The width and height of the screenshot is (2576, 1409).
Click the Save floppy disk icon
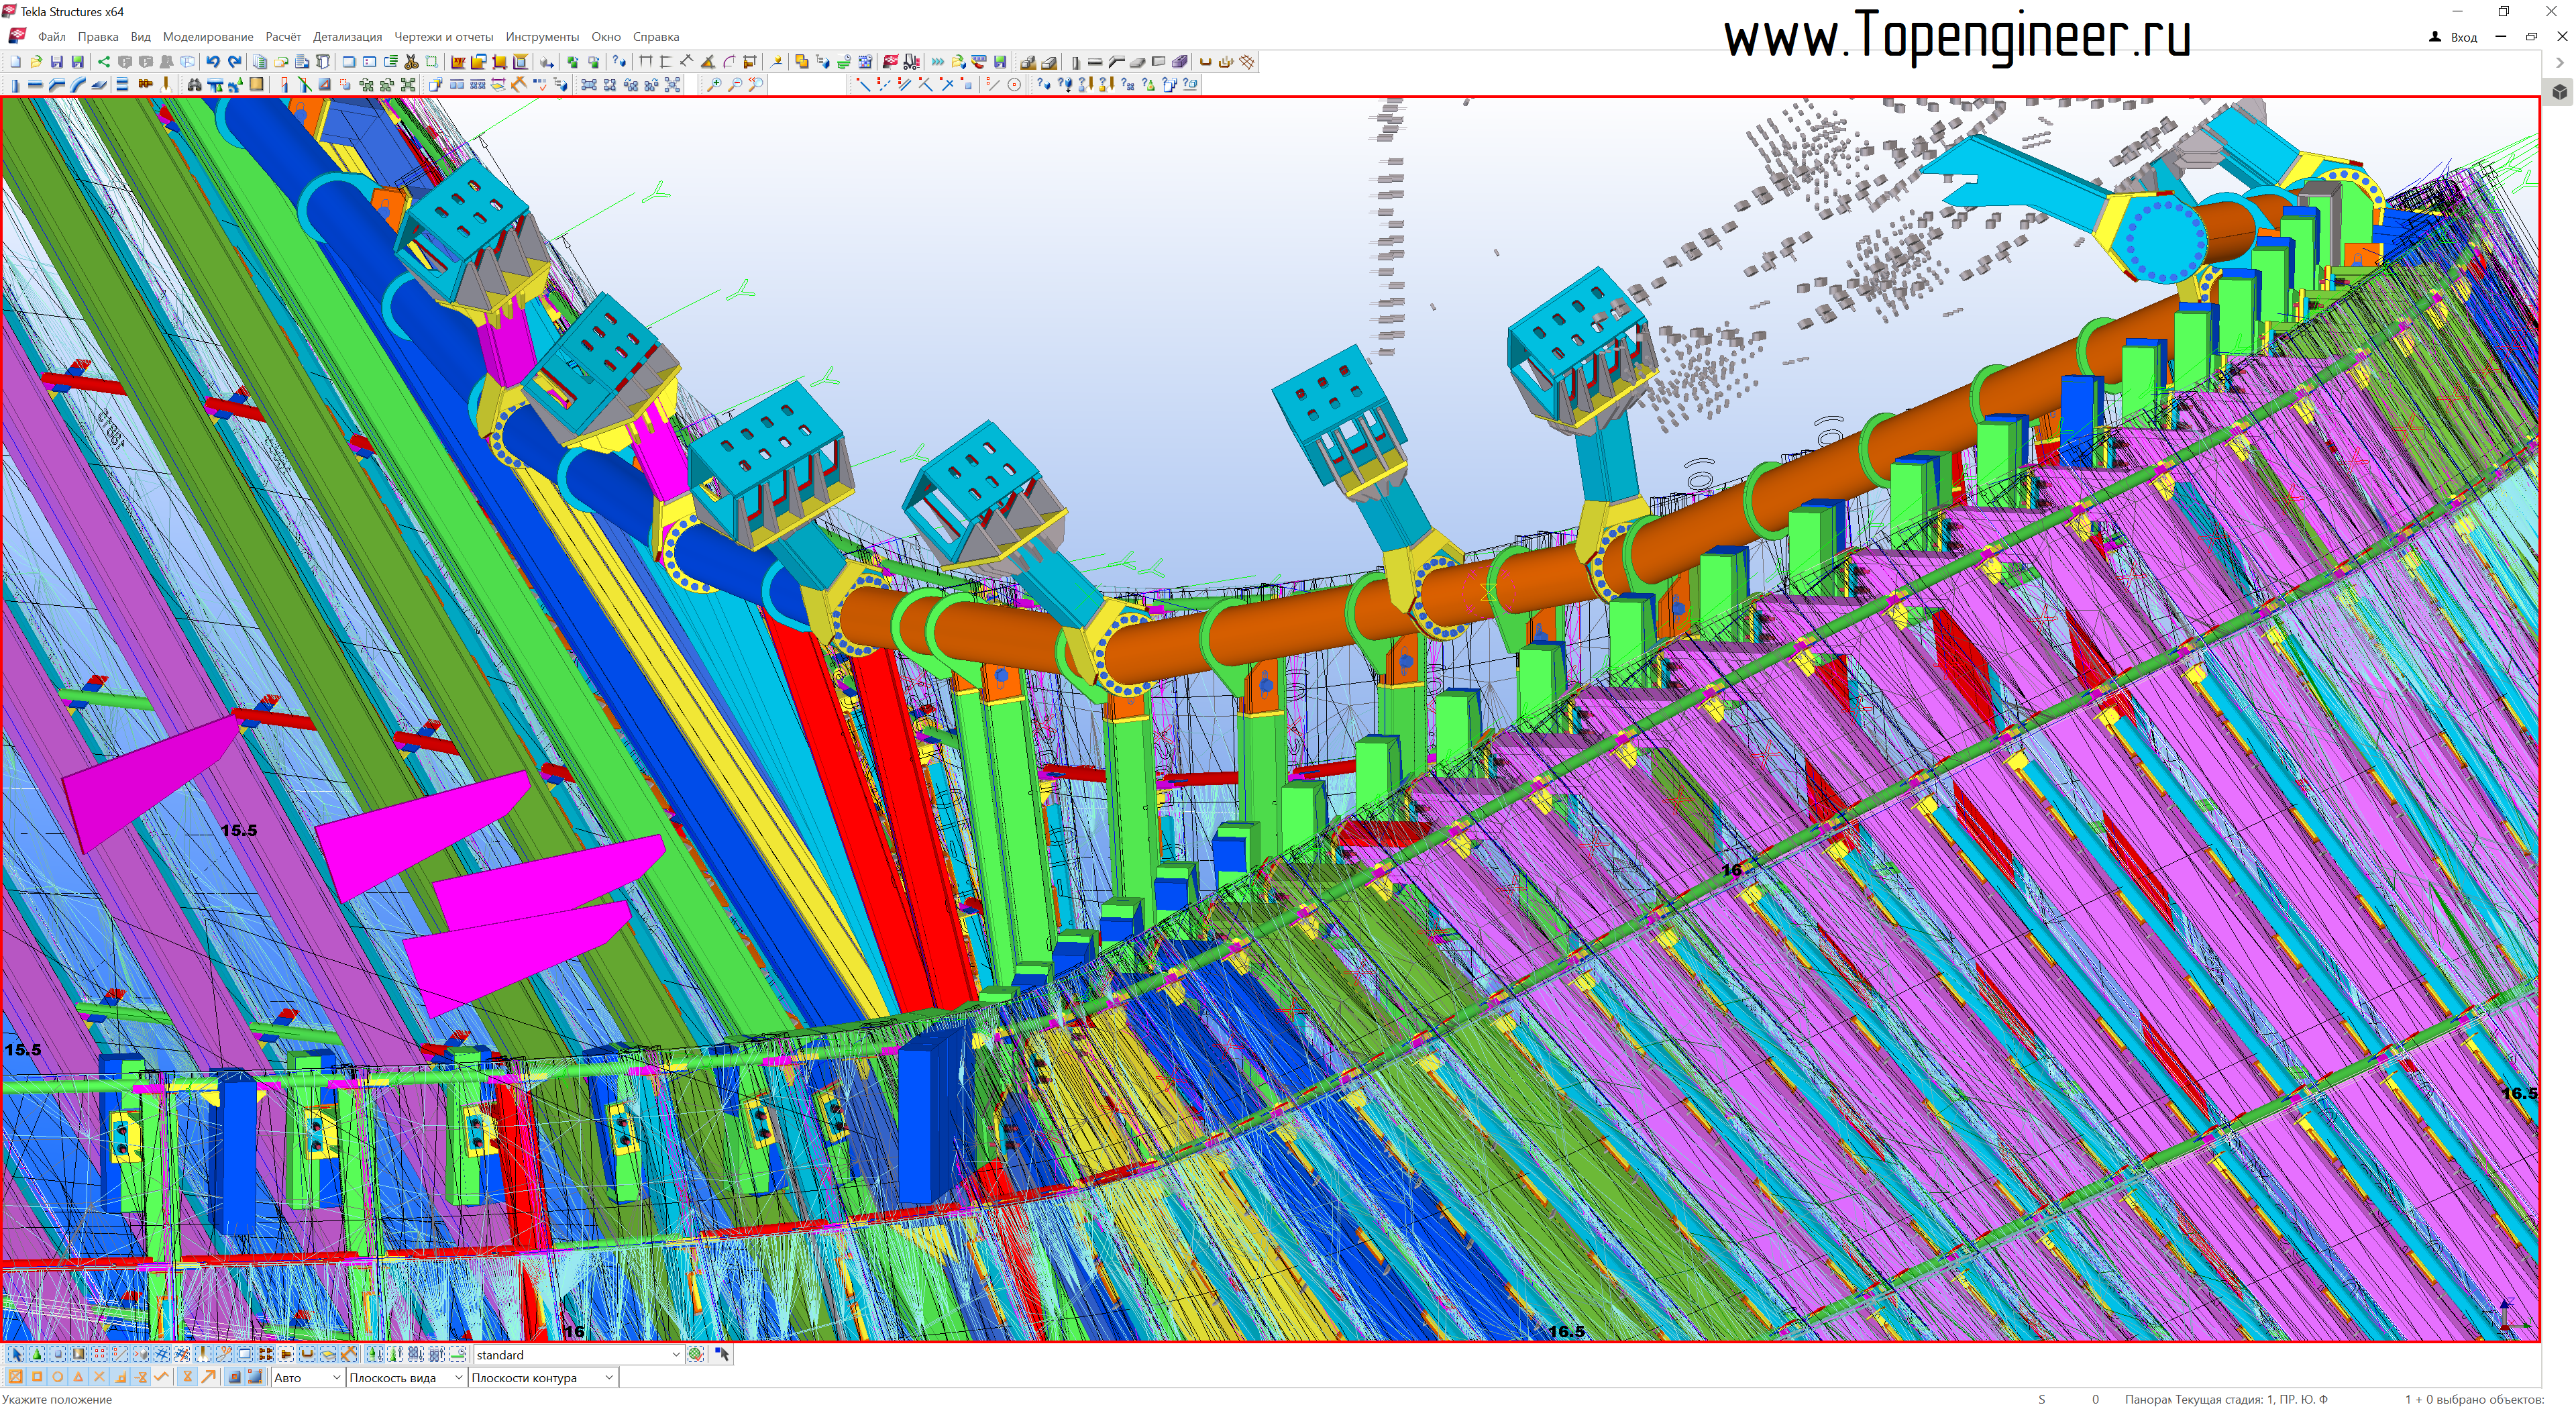coord(57,62)
